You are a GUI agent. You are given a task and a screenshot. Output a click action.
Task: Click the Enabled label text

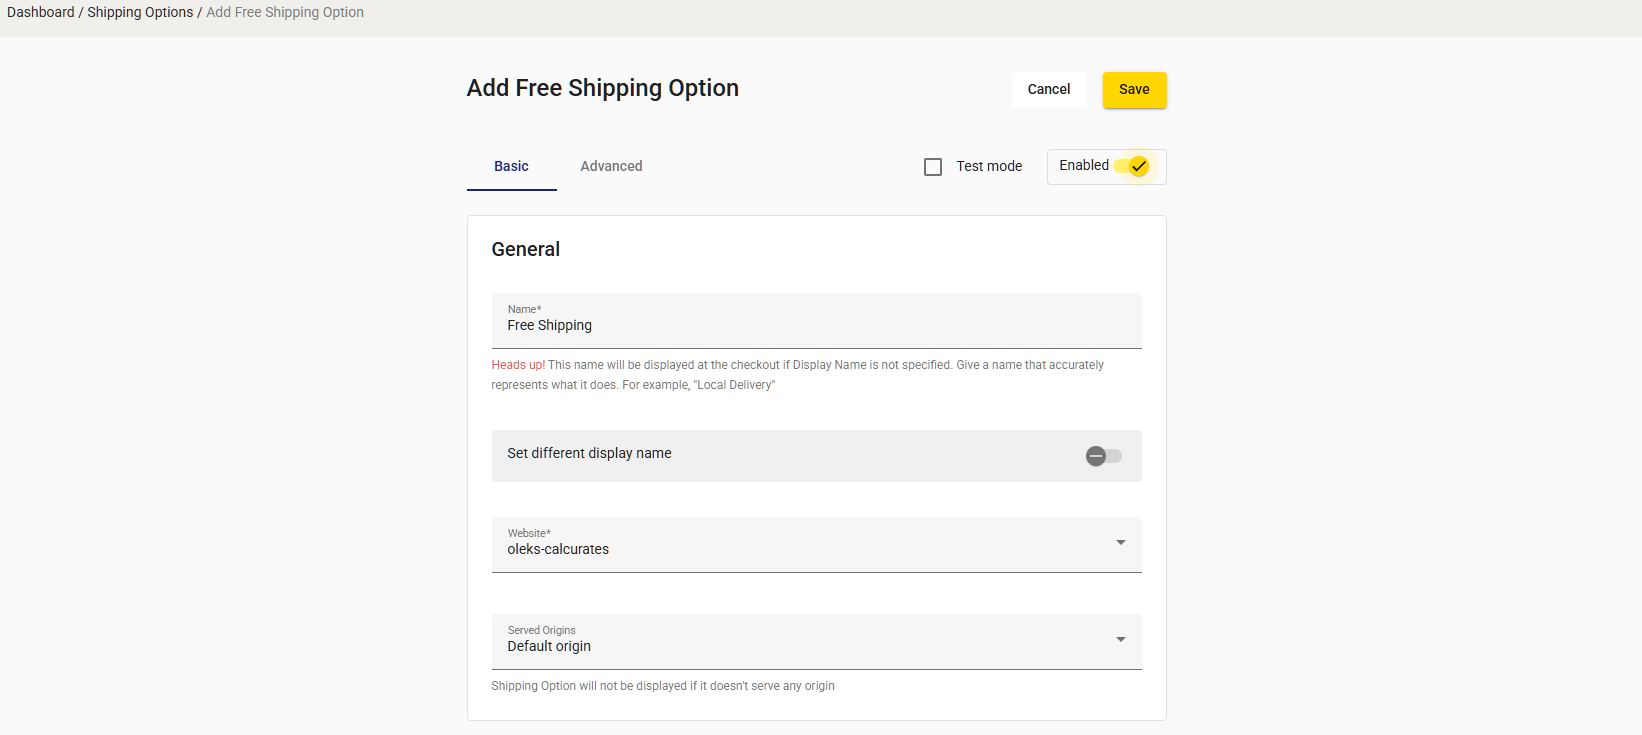[x=1083, y=165]
